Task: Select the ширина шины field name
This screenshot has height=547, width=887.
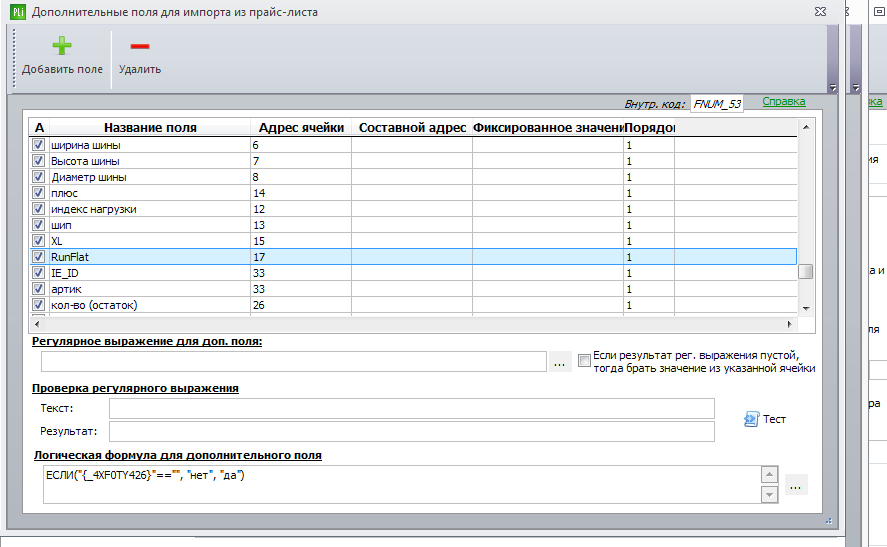Action: (x=86, y=145)
